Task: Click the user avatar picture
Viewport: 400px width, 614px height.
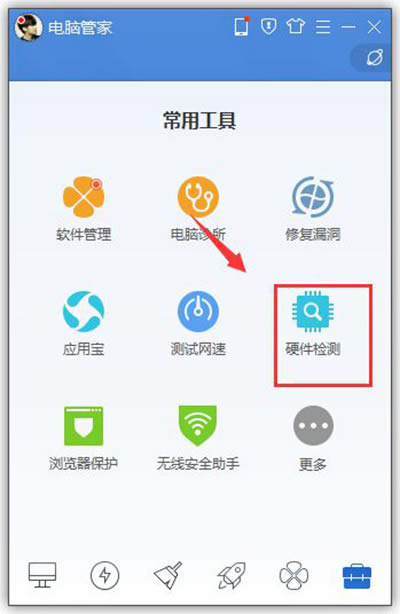Action: [28, 27]
